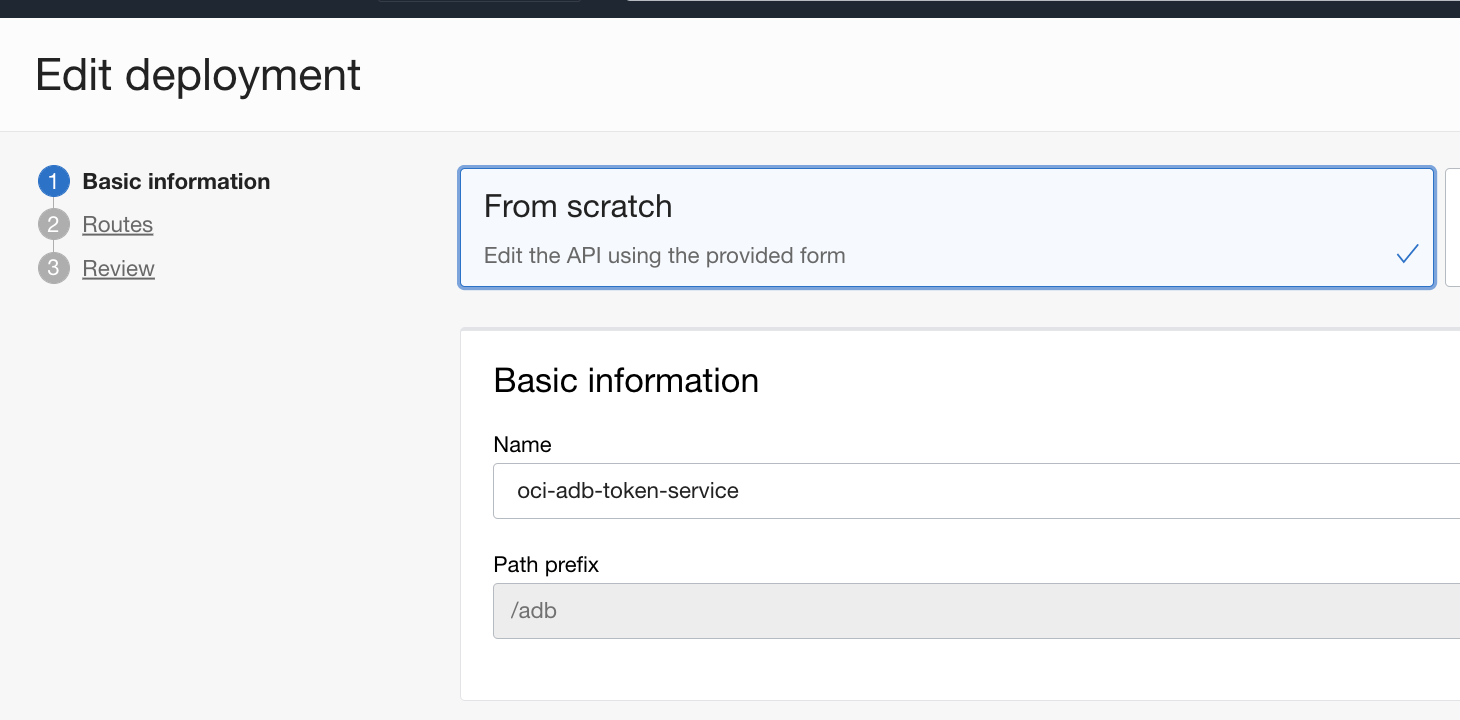Click the connector line between steps 1 and 2
The height and width of the screenshot is (720, 1460).
(54, 203)
